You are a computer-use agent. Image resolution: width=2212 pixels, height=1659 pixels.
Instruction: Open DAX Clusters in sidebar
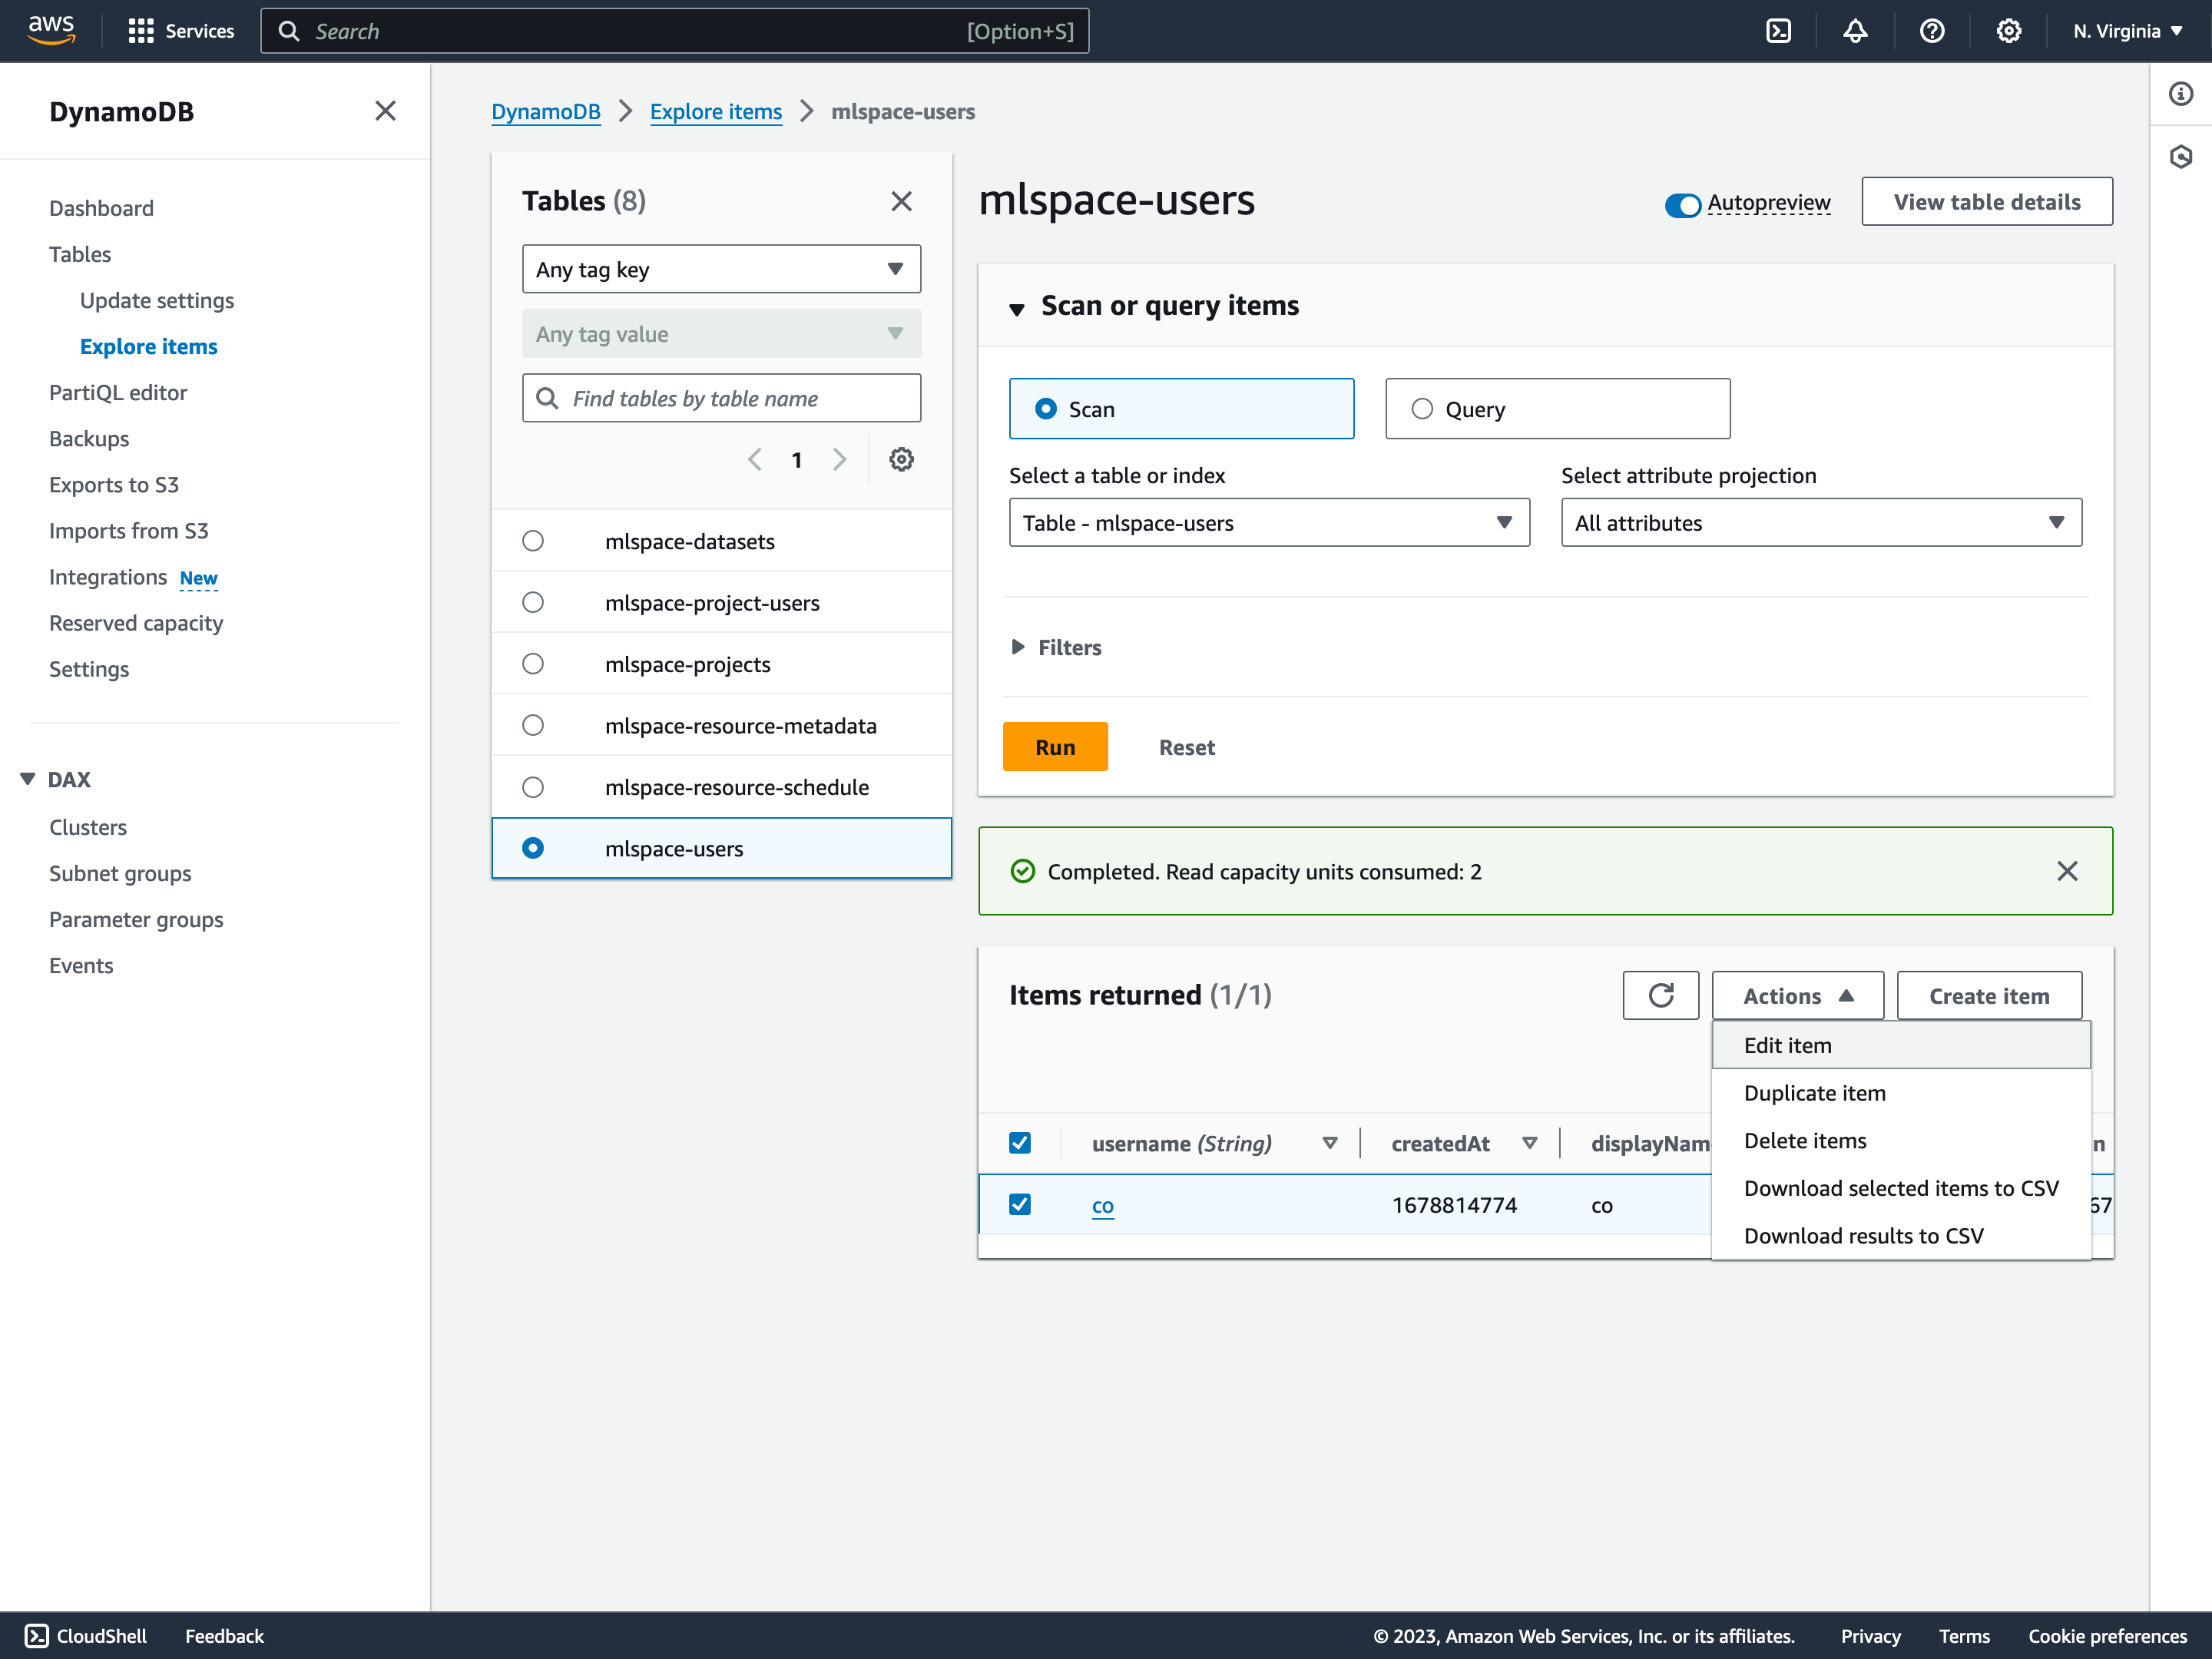point(88,827)
